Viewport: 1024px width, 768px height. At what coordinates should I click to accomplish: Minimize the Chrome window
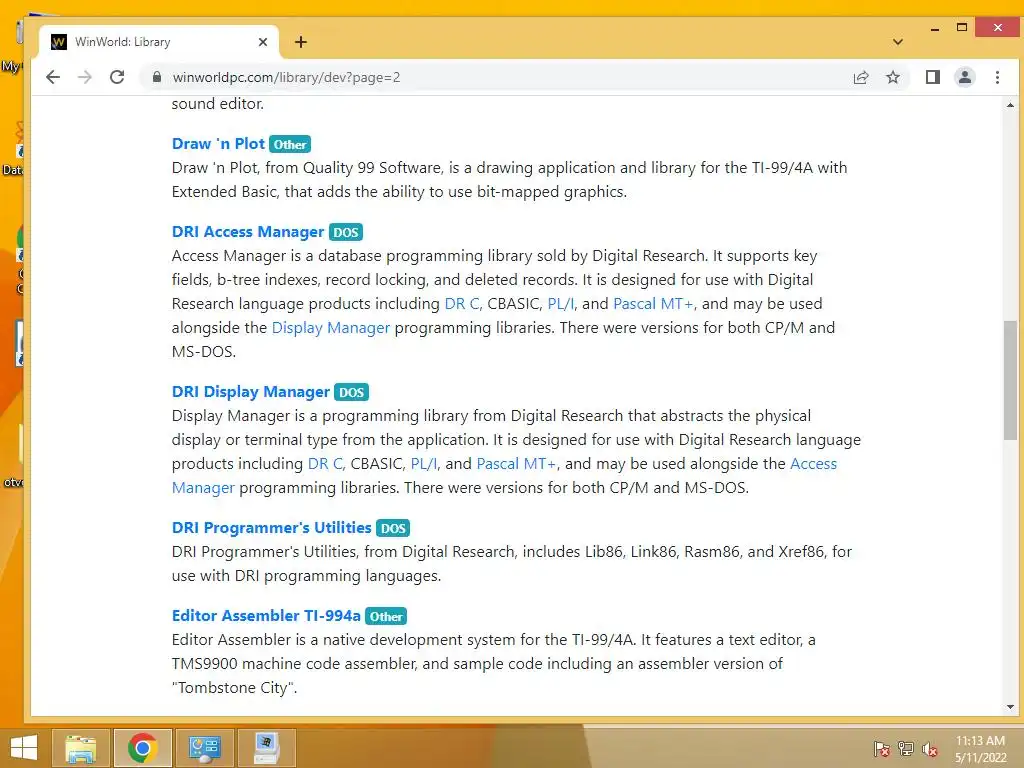pos(935,28)
